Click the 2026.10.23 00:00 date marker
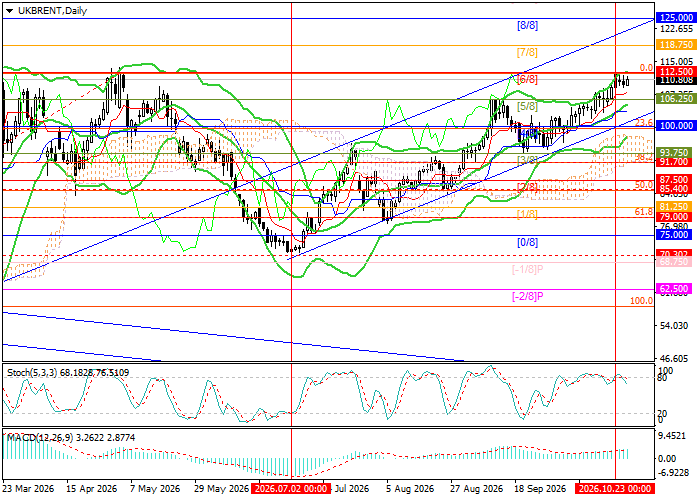Screen dimensions: 700x500 [x=615, y=489]
